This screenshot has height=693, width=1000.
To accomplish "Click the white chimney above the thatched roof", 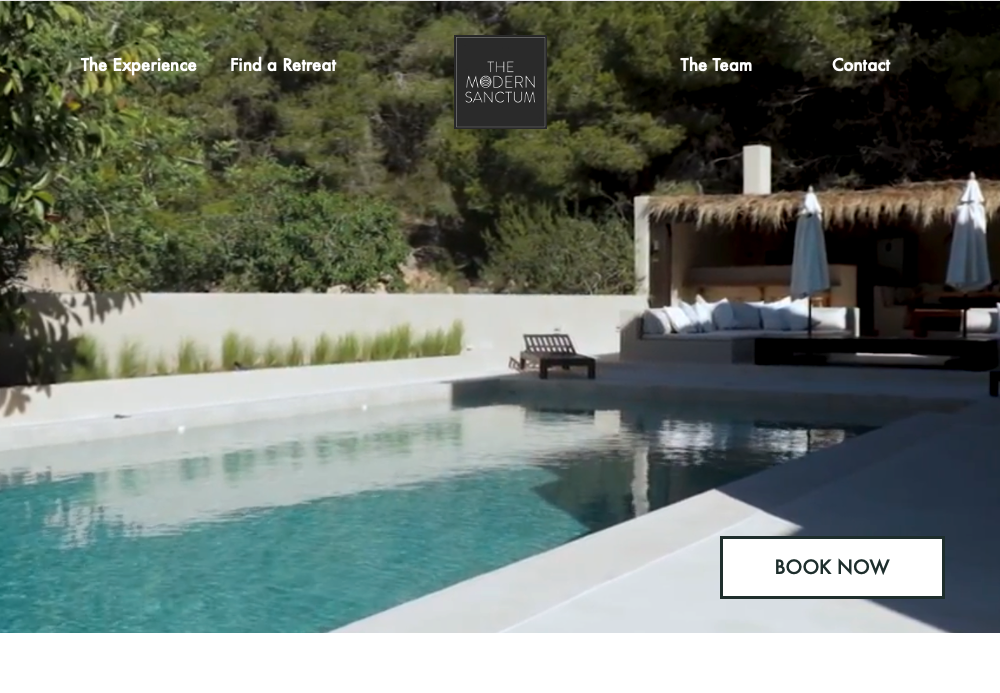I will 756,170.
